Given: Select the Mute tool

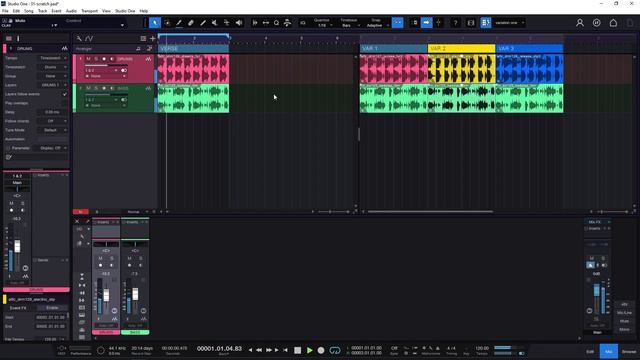Looking at the screenshot, I should click(x=214, y=23).
